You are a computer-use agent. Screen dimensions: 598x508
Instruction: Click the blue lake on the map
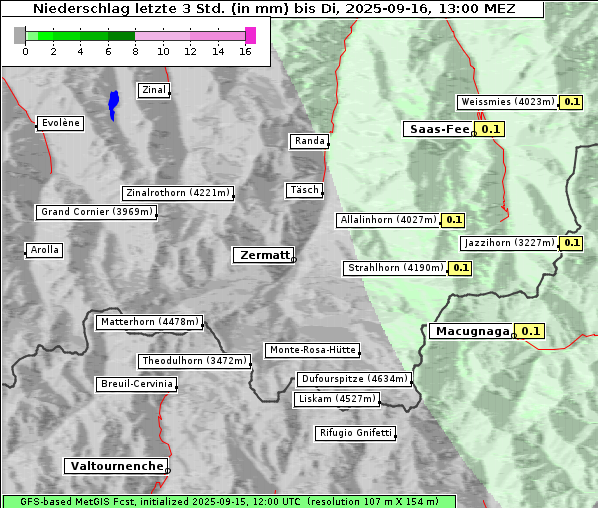(x=113, y=105)
